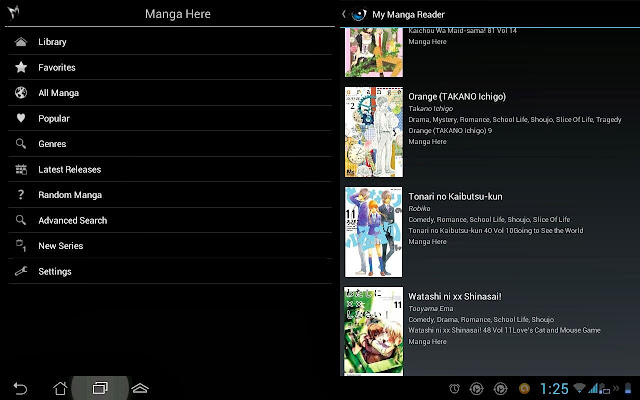The height and width of the screenshot is (400, 640).
Task: Click the Latest Releases calendar icon
Action: tap(21, 169)
